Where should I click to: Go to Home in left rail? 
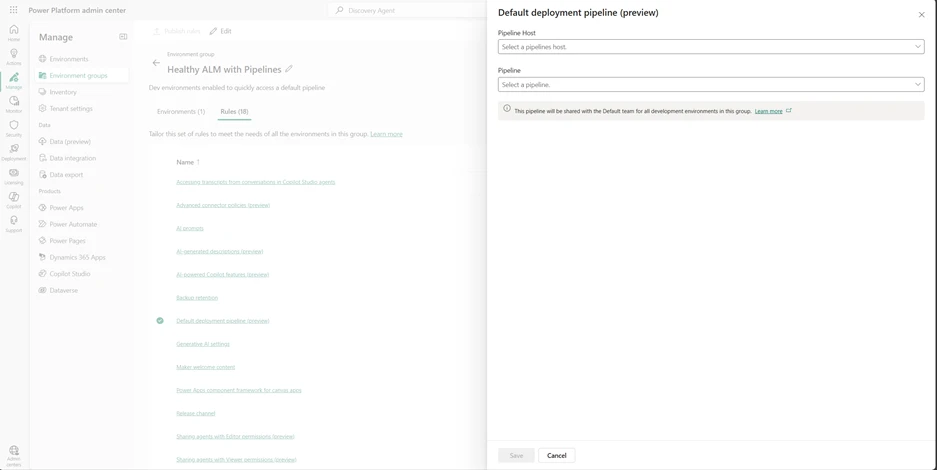coord(14,33)
